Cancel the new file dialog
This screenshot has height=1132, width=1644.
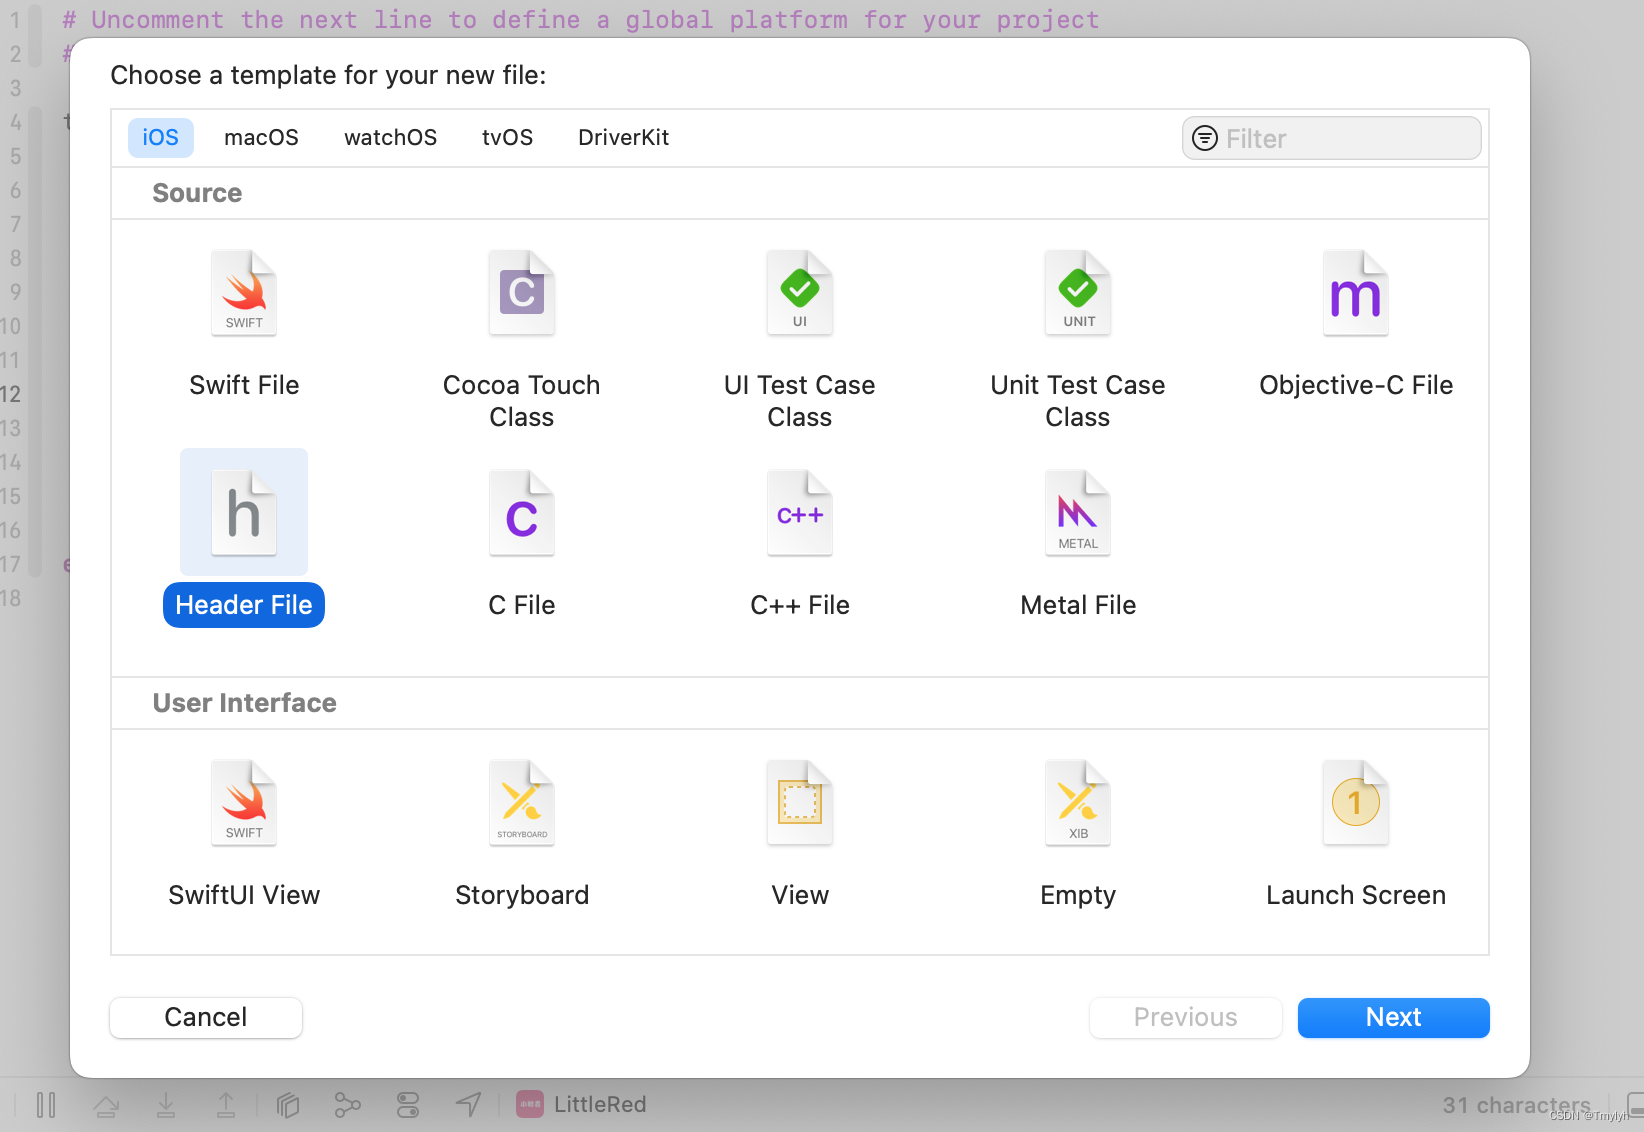(x=206, y=1018)
